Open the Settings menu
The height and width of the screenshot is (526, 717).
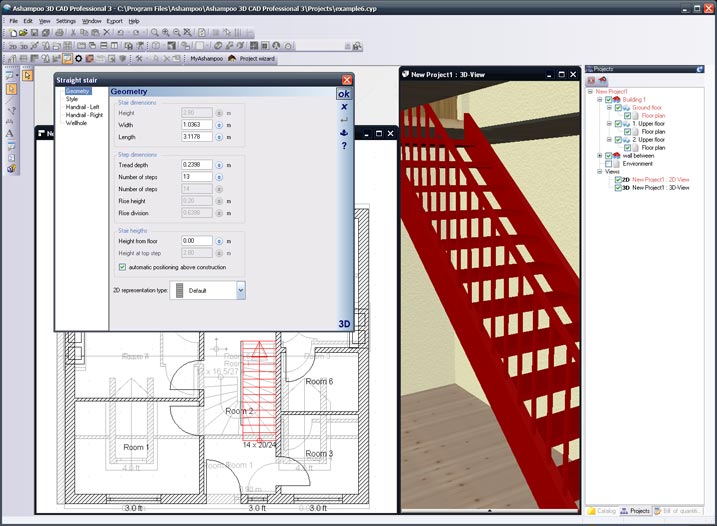click(66, 21)
